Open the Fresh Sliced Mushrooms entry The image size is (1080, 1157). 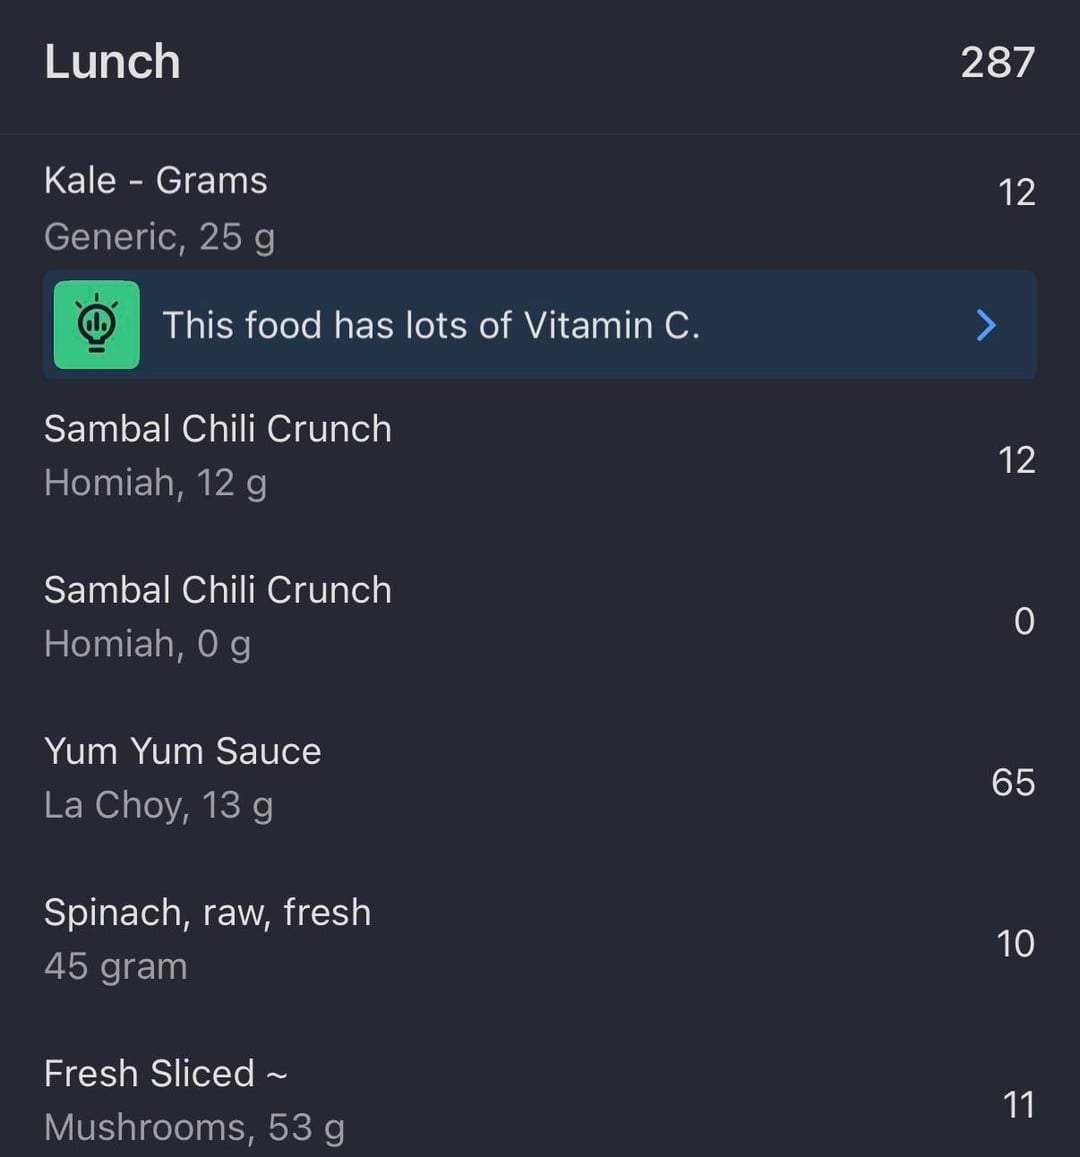pyautogui.click(x=165, y=1073)
